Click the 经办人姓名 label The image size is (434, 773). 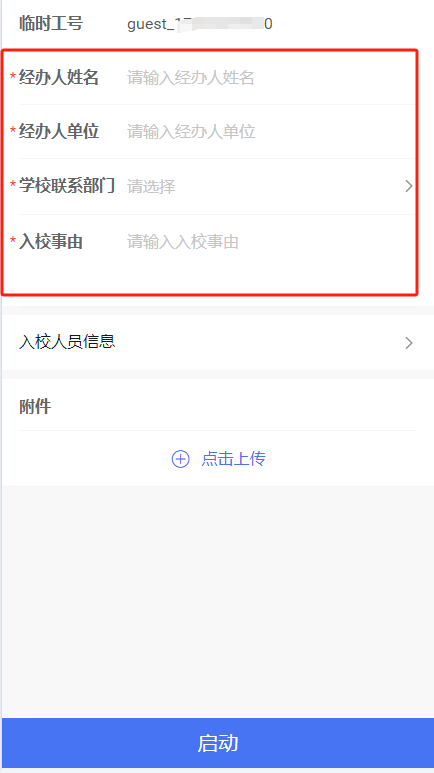pos(59,77)
